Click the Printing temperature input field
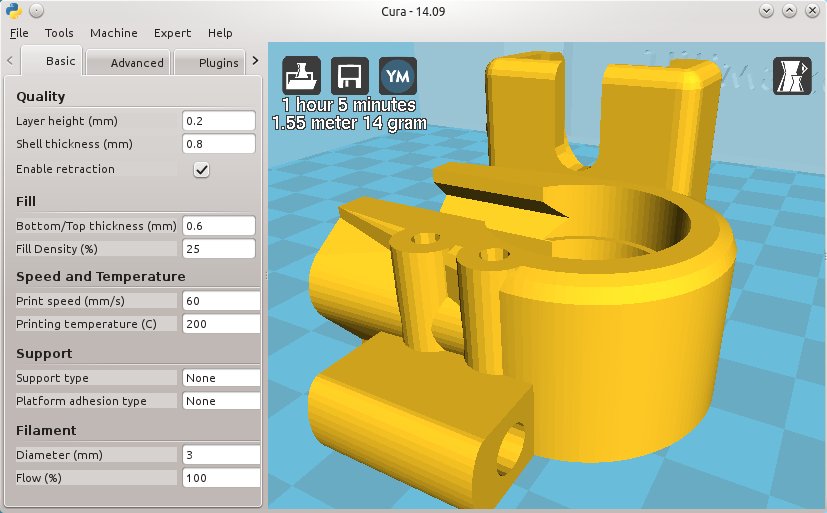 click(219, 325)
